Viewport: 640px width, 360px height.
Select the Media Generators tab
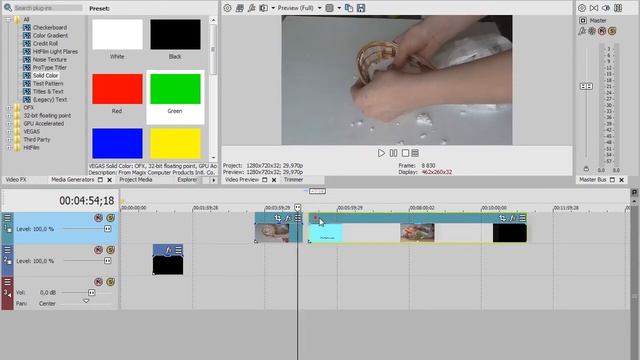pyautogui.click(x=73, y=180)
